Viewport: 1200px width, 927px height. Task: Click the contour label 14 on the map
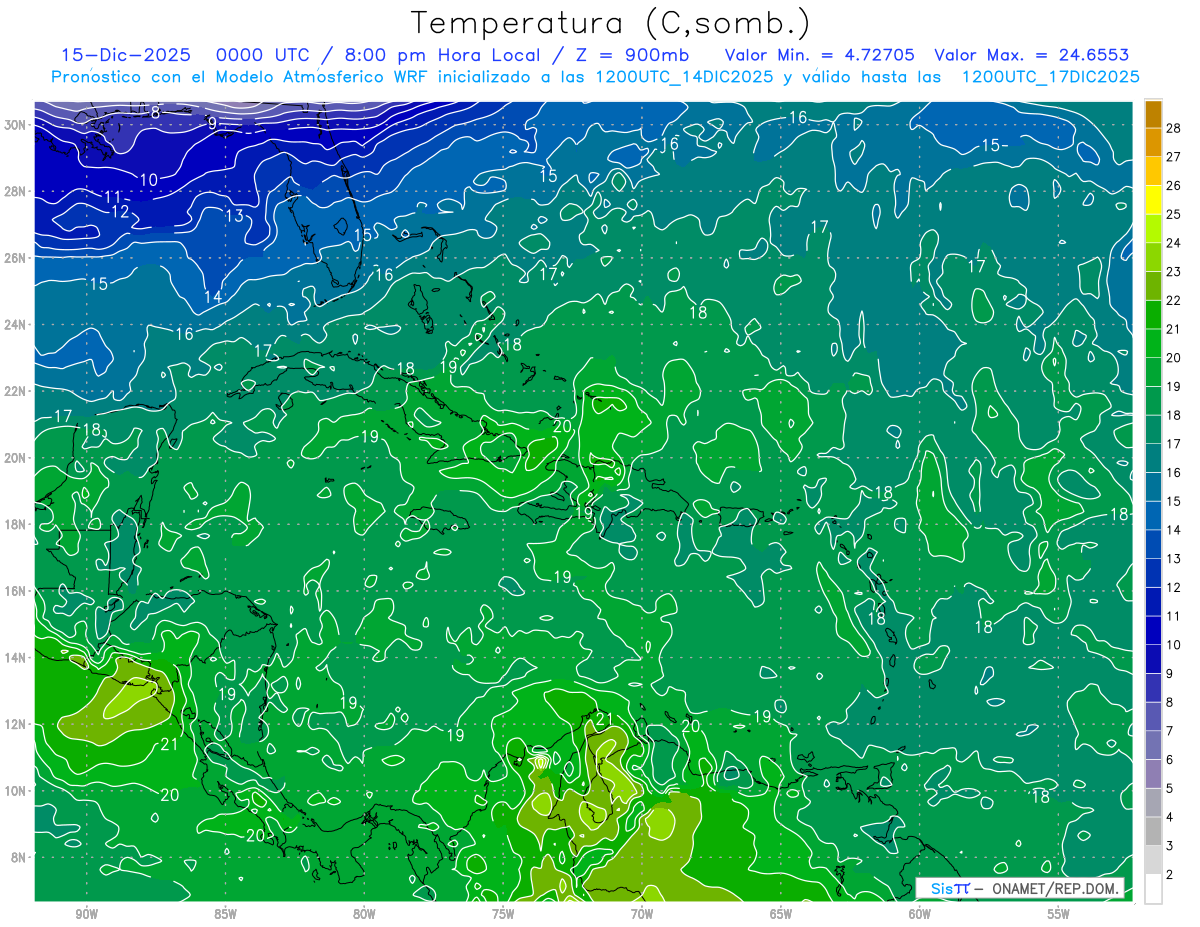(x=213, y=297)
